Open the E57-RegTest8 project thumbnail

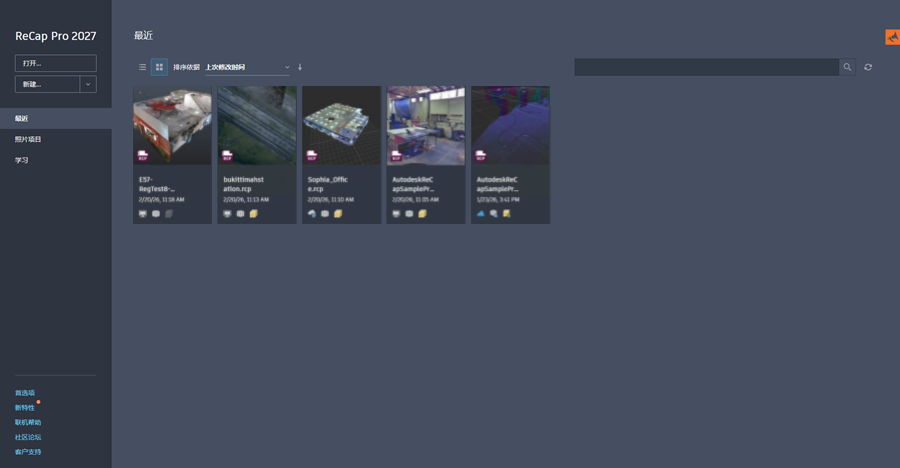click(172, 126)
